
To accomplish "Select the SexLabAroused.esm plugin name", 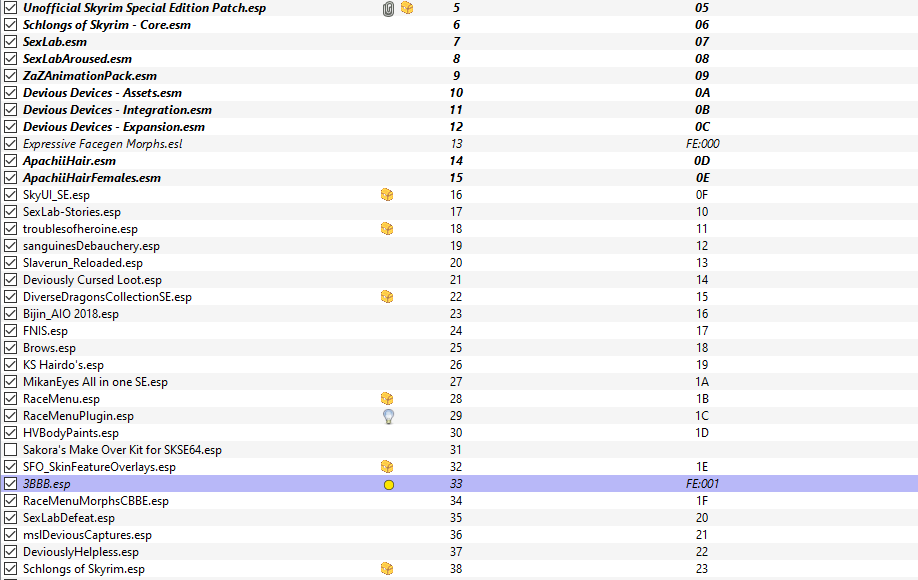I will (x=77, y=59).
